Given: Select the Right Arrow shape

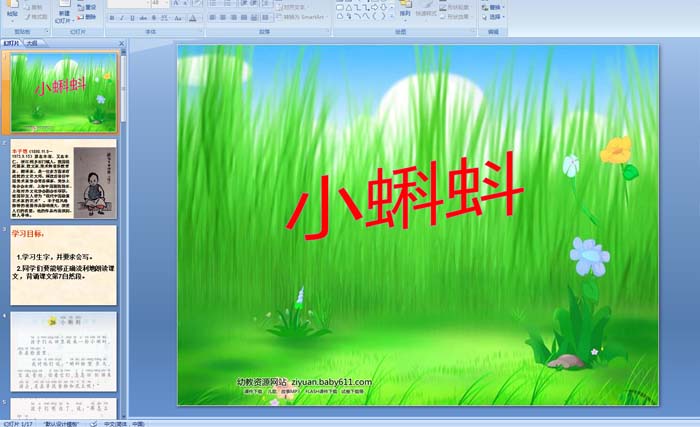Looking at the screenshot, I should coord(375,8).
